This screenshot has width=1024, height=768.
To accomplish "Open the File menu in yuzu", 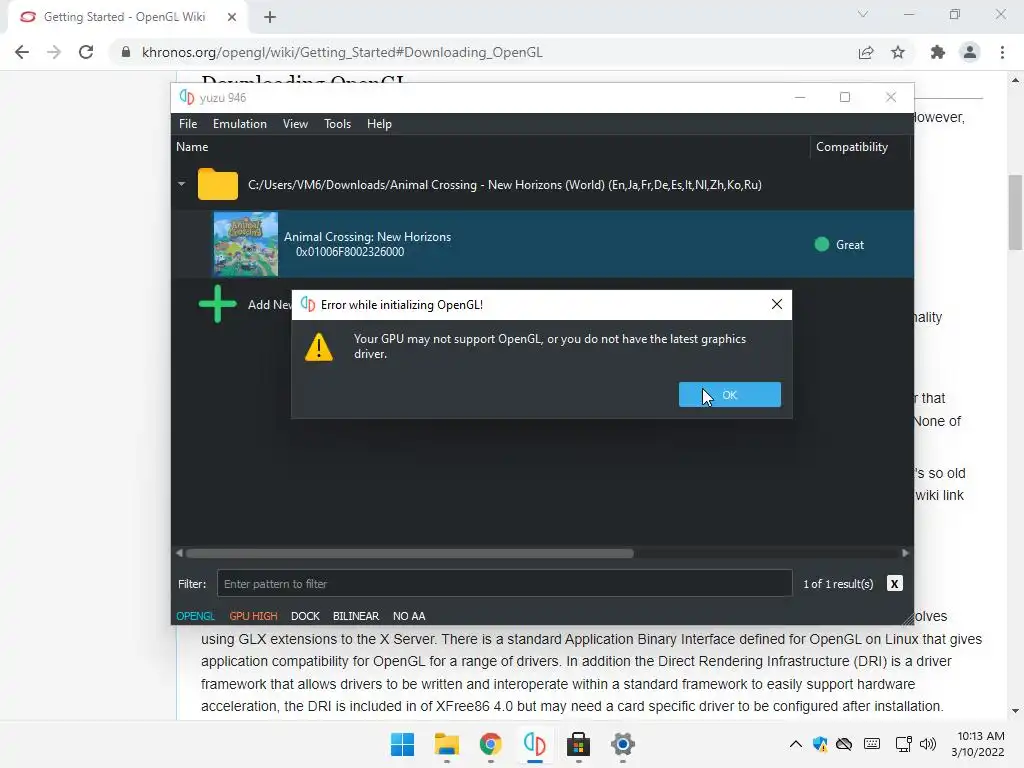I will 188,123.
